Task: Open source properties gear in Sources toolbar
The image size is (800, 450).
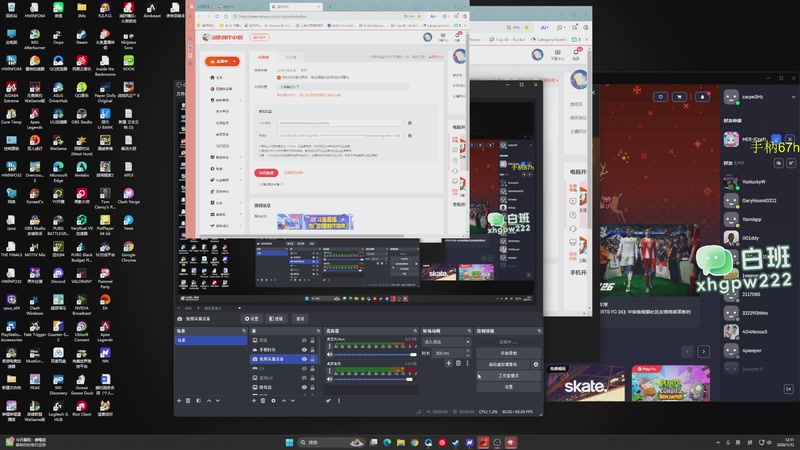Action: [x=273, y=401]
